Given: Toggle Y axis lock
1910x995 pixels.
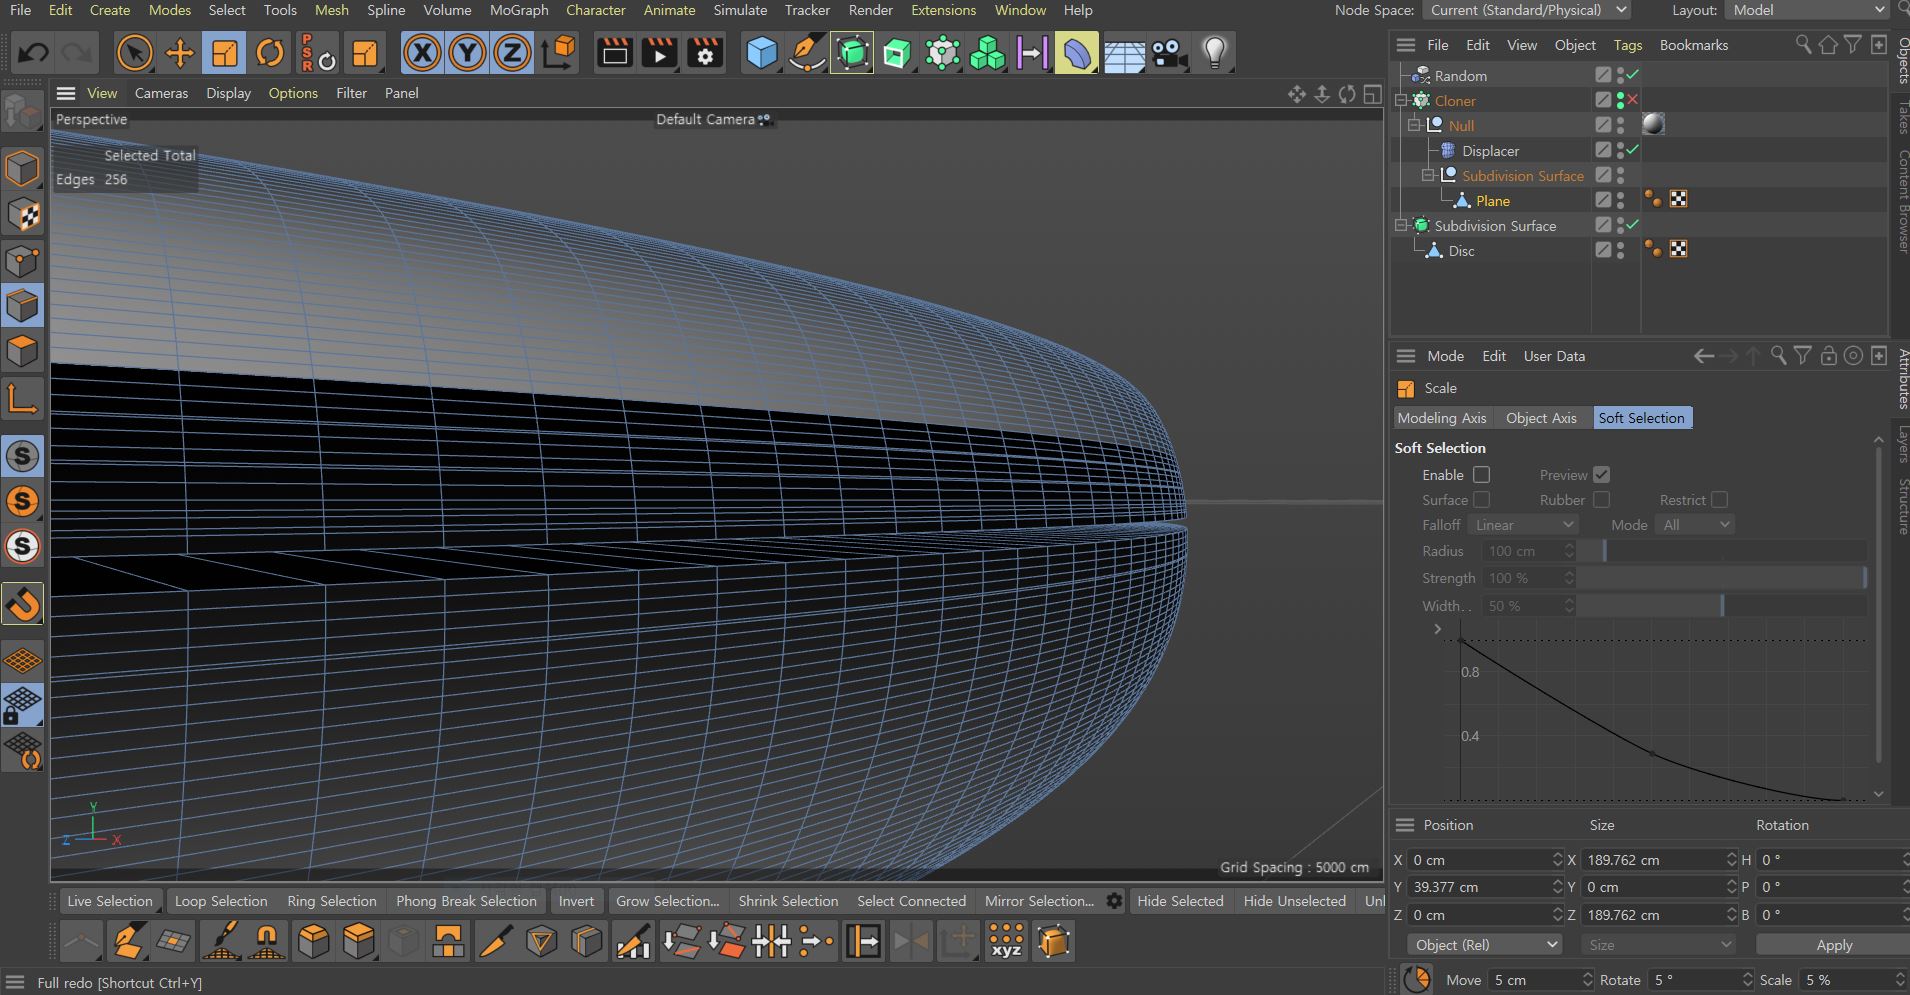Looking at the screenshot, I should [x=467, y=53].
